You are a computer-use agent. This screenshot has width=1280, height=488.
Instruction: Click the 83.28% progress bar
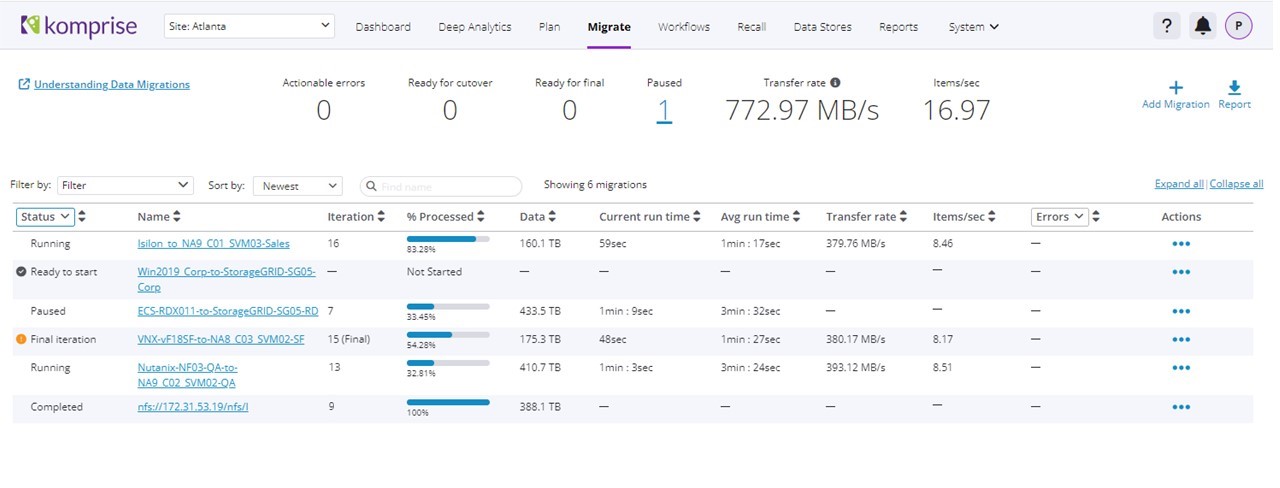click(x=448, y=239)
